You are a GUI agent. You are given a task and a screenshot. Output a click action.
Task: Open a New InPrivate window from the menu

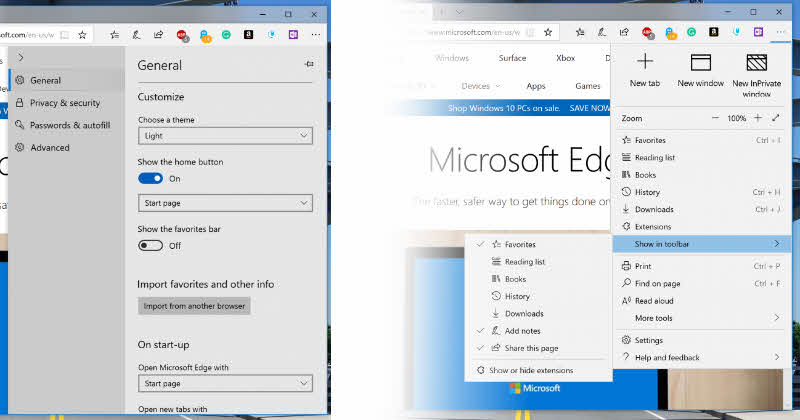757,75
